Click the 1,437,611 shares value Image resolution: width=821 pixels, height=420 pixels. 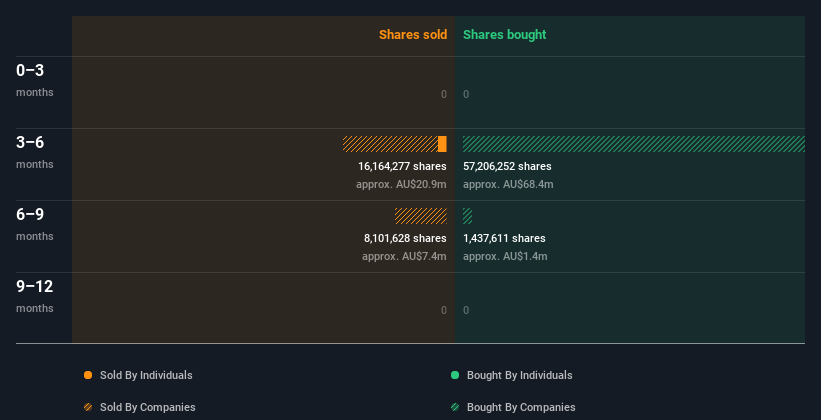[504, 238]
